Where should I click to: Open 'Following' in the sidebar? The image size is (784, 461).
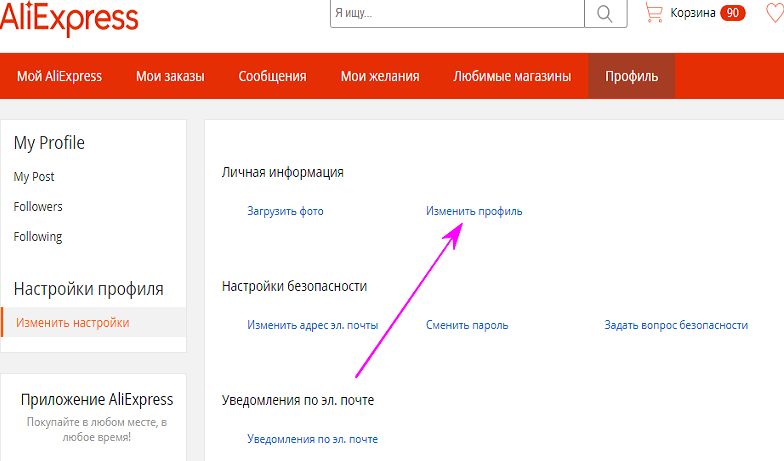coord(38,236)
